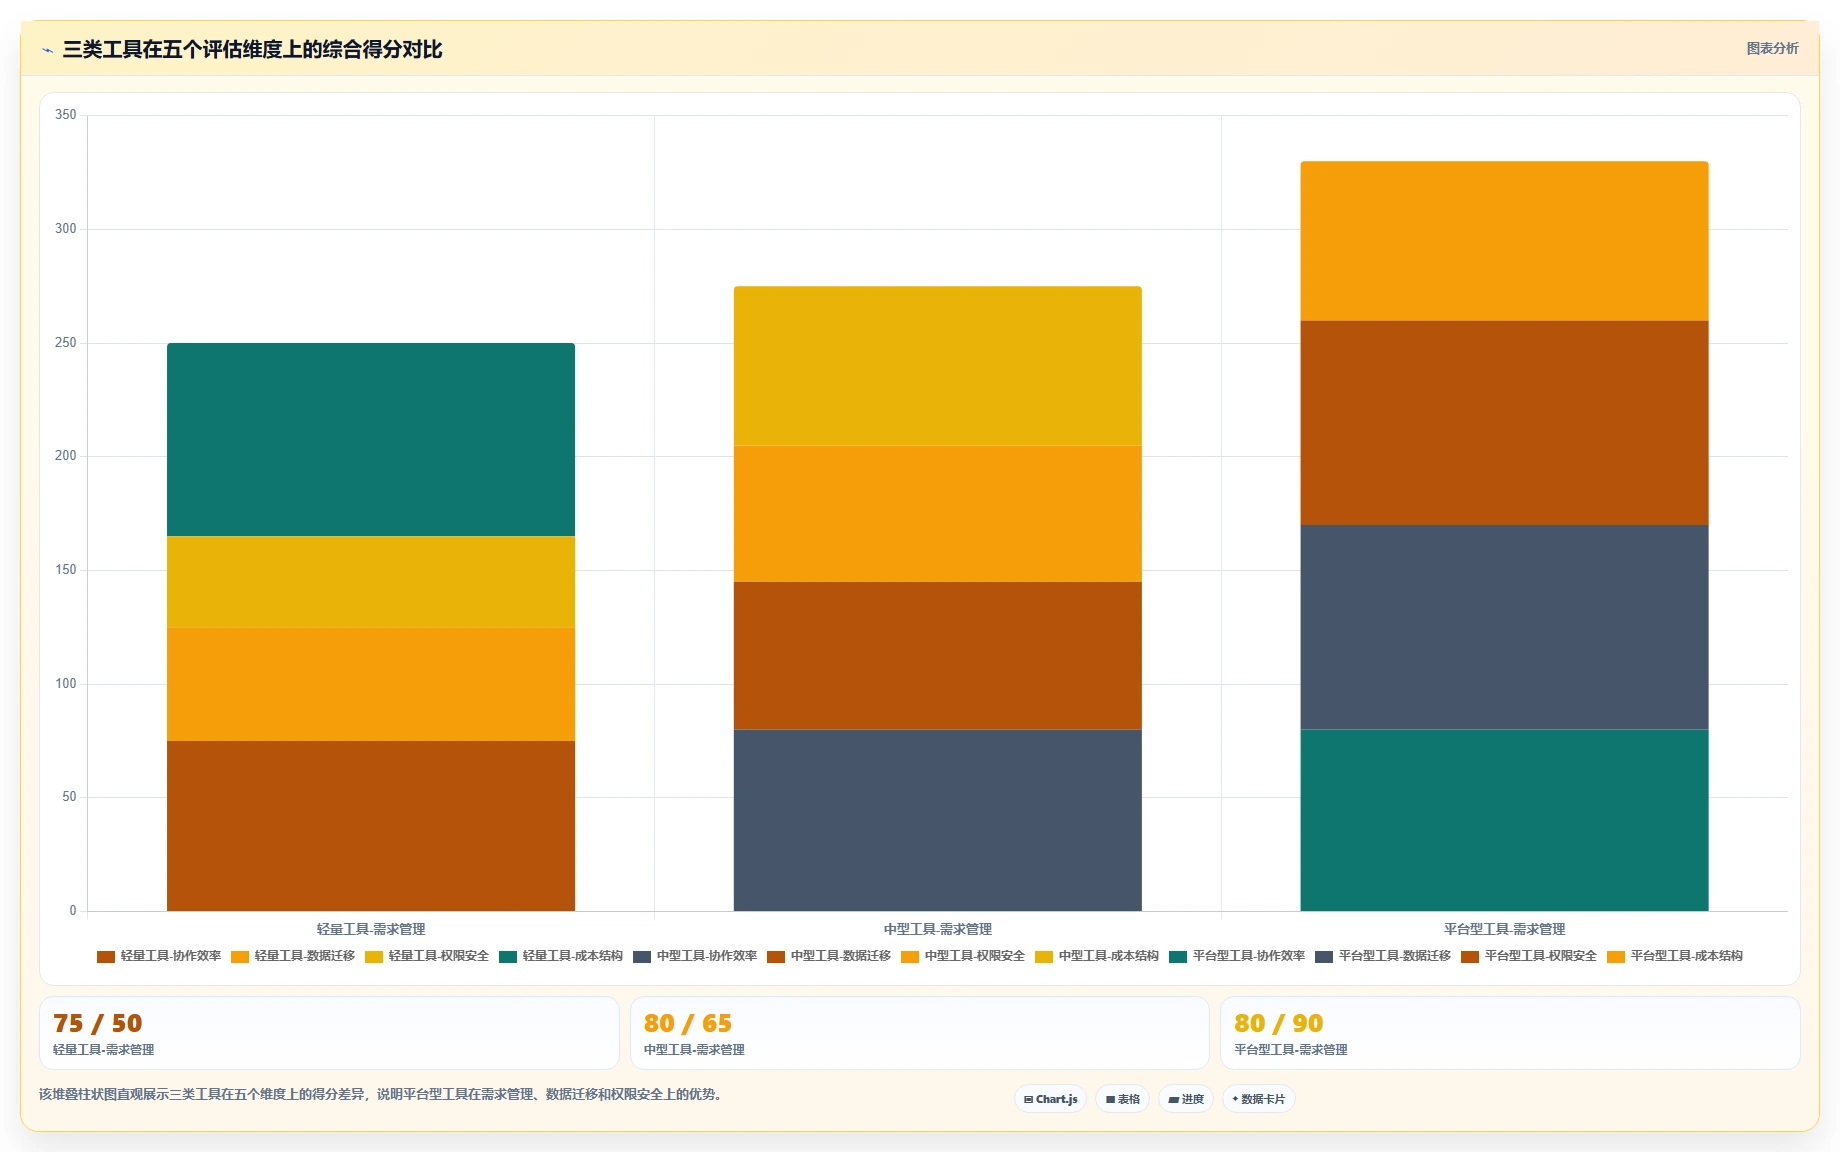Click the y-axis tick value 100

point(66,684)
